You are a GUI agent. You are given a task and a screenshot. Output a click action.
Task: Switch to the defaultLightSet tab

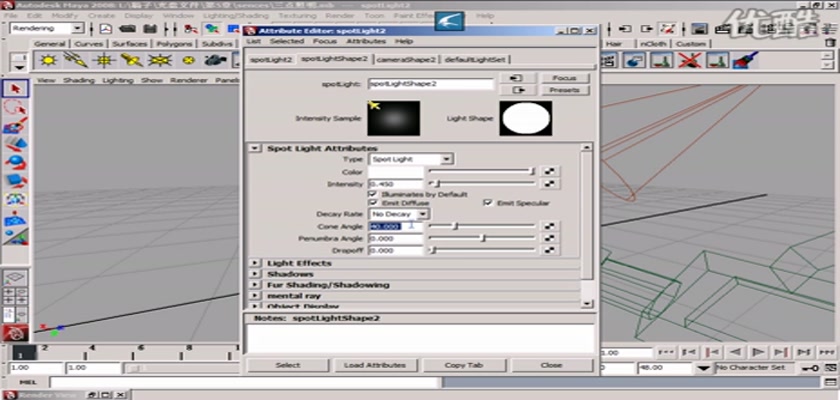click(x=474, y=60)
